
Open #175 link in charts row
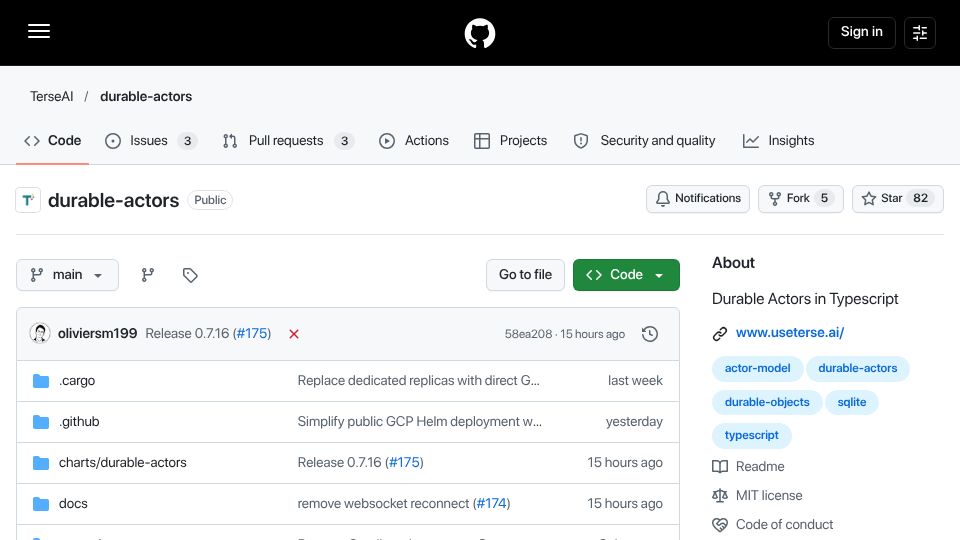click(405, 463)
